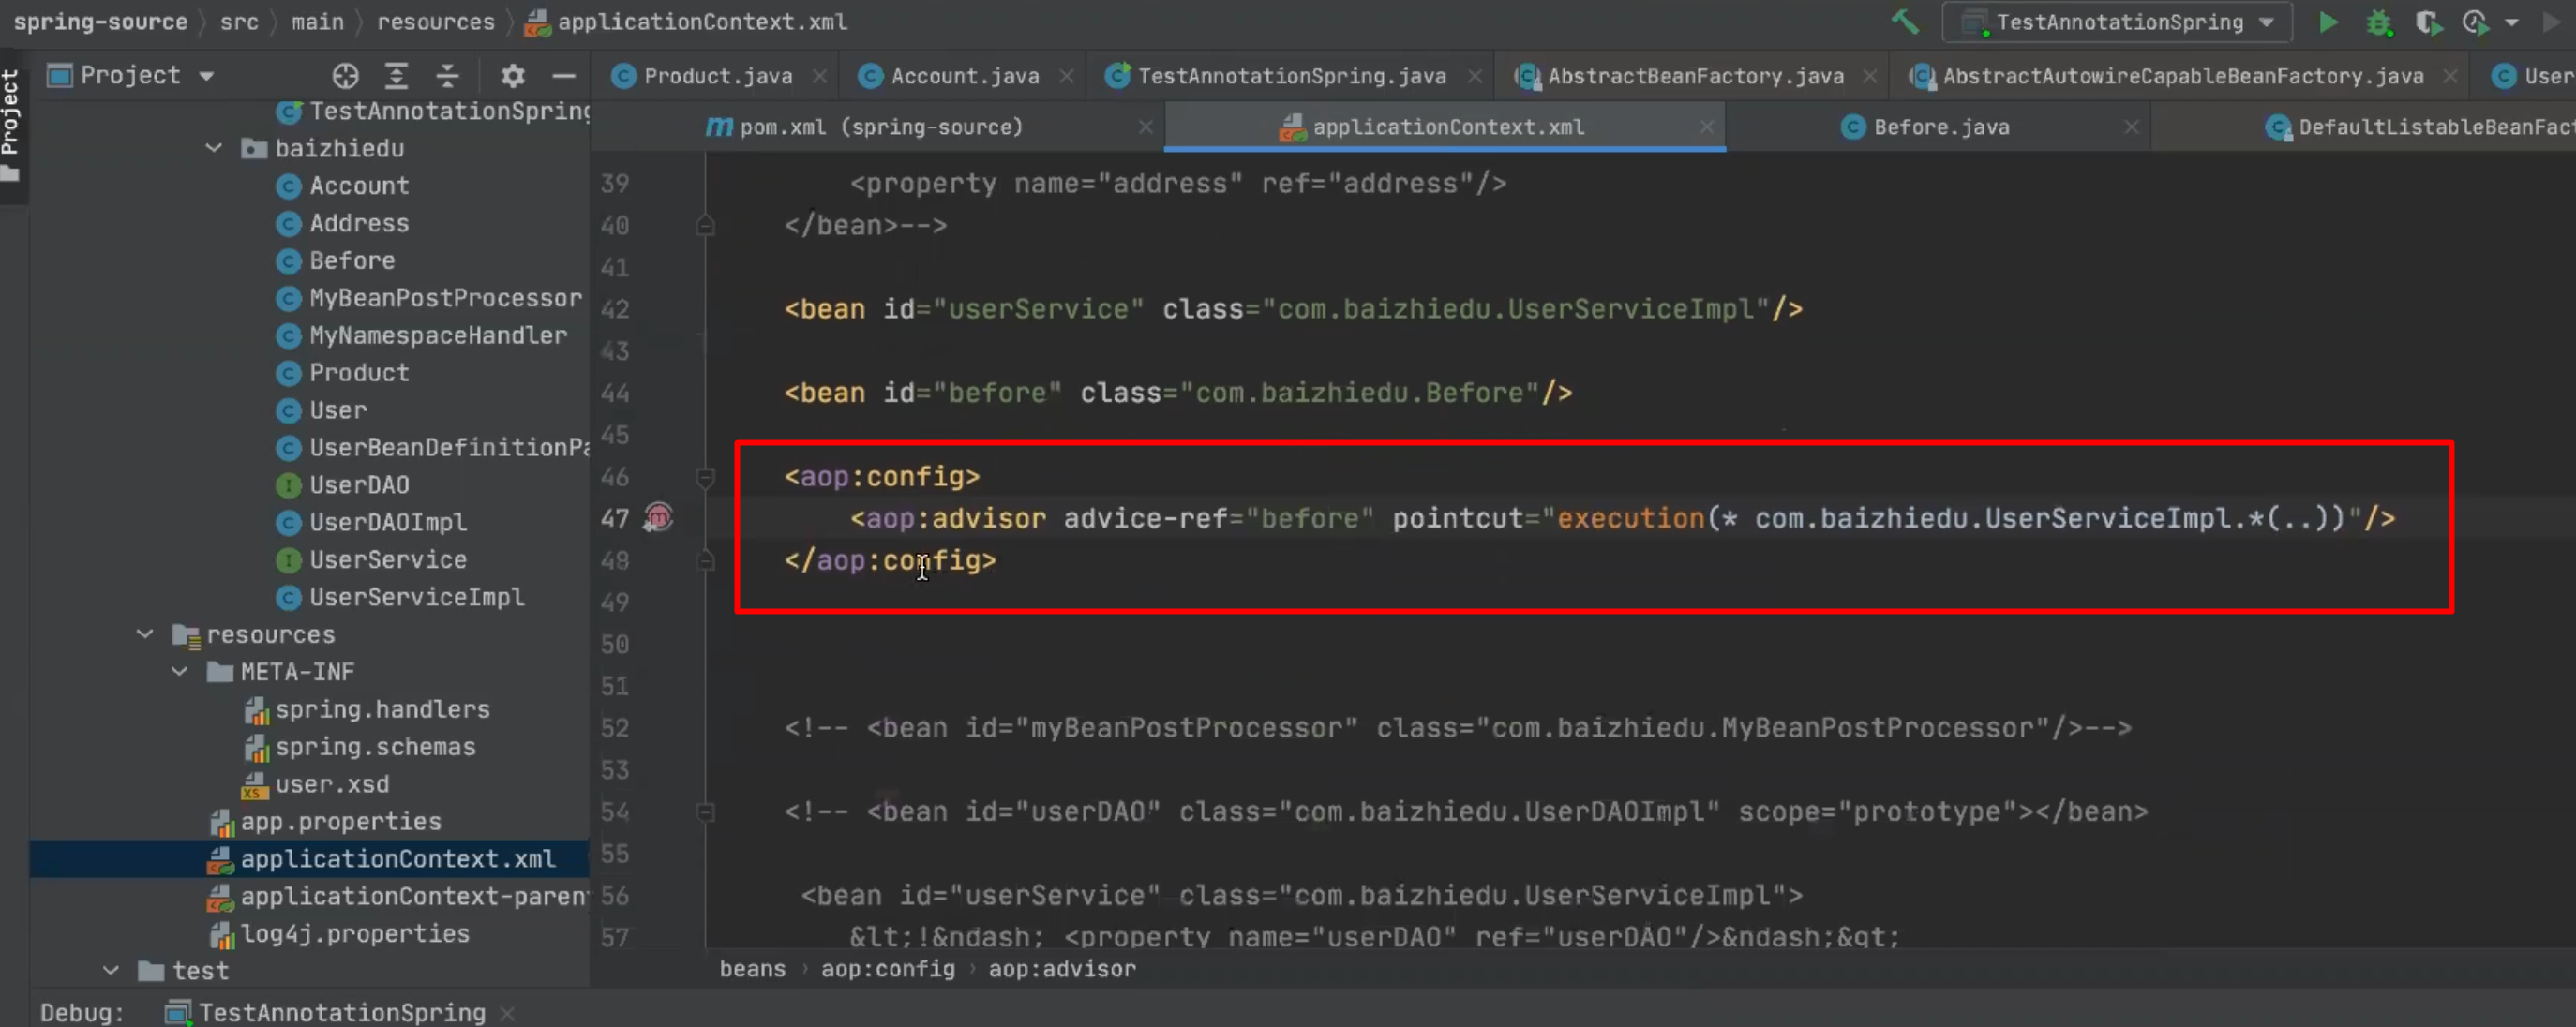The width and height of the screenshot is (2576, 1027).
Task: Close the TestAnnotationSpring debug tab
Action: coord(507,1013)
